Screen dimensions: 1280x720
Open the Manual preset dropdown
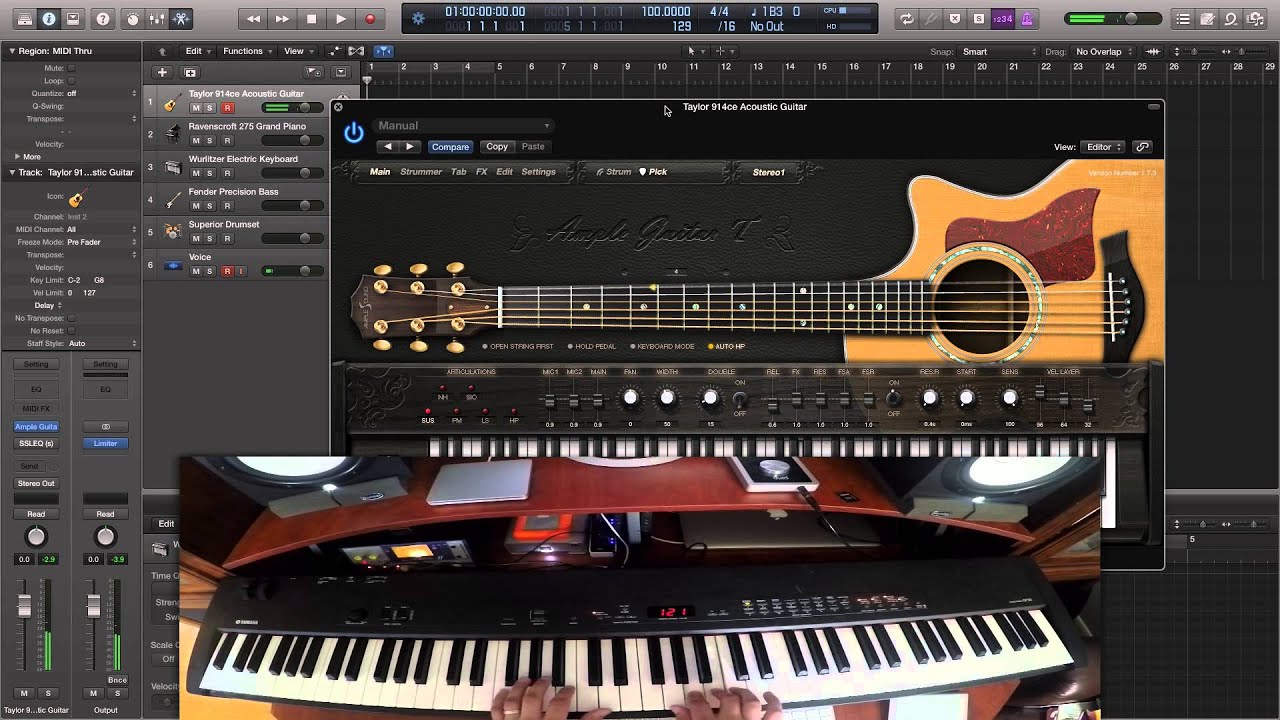coord(463,125)
